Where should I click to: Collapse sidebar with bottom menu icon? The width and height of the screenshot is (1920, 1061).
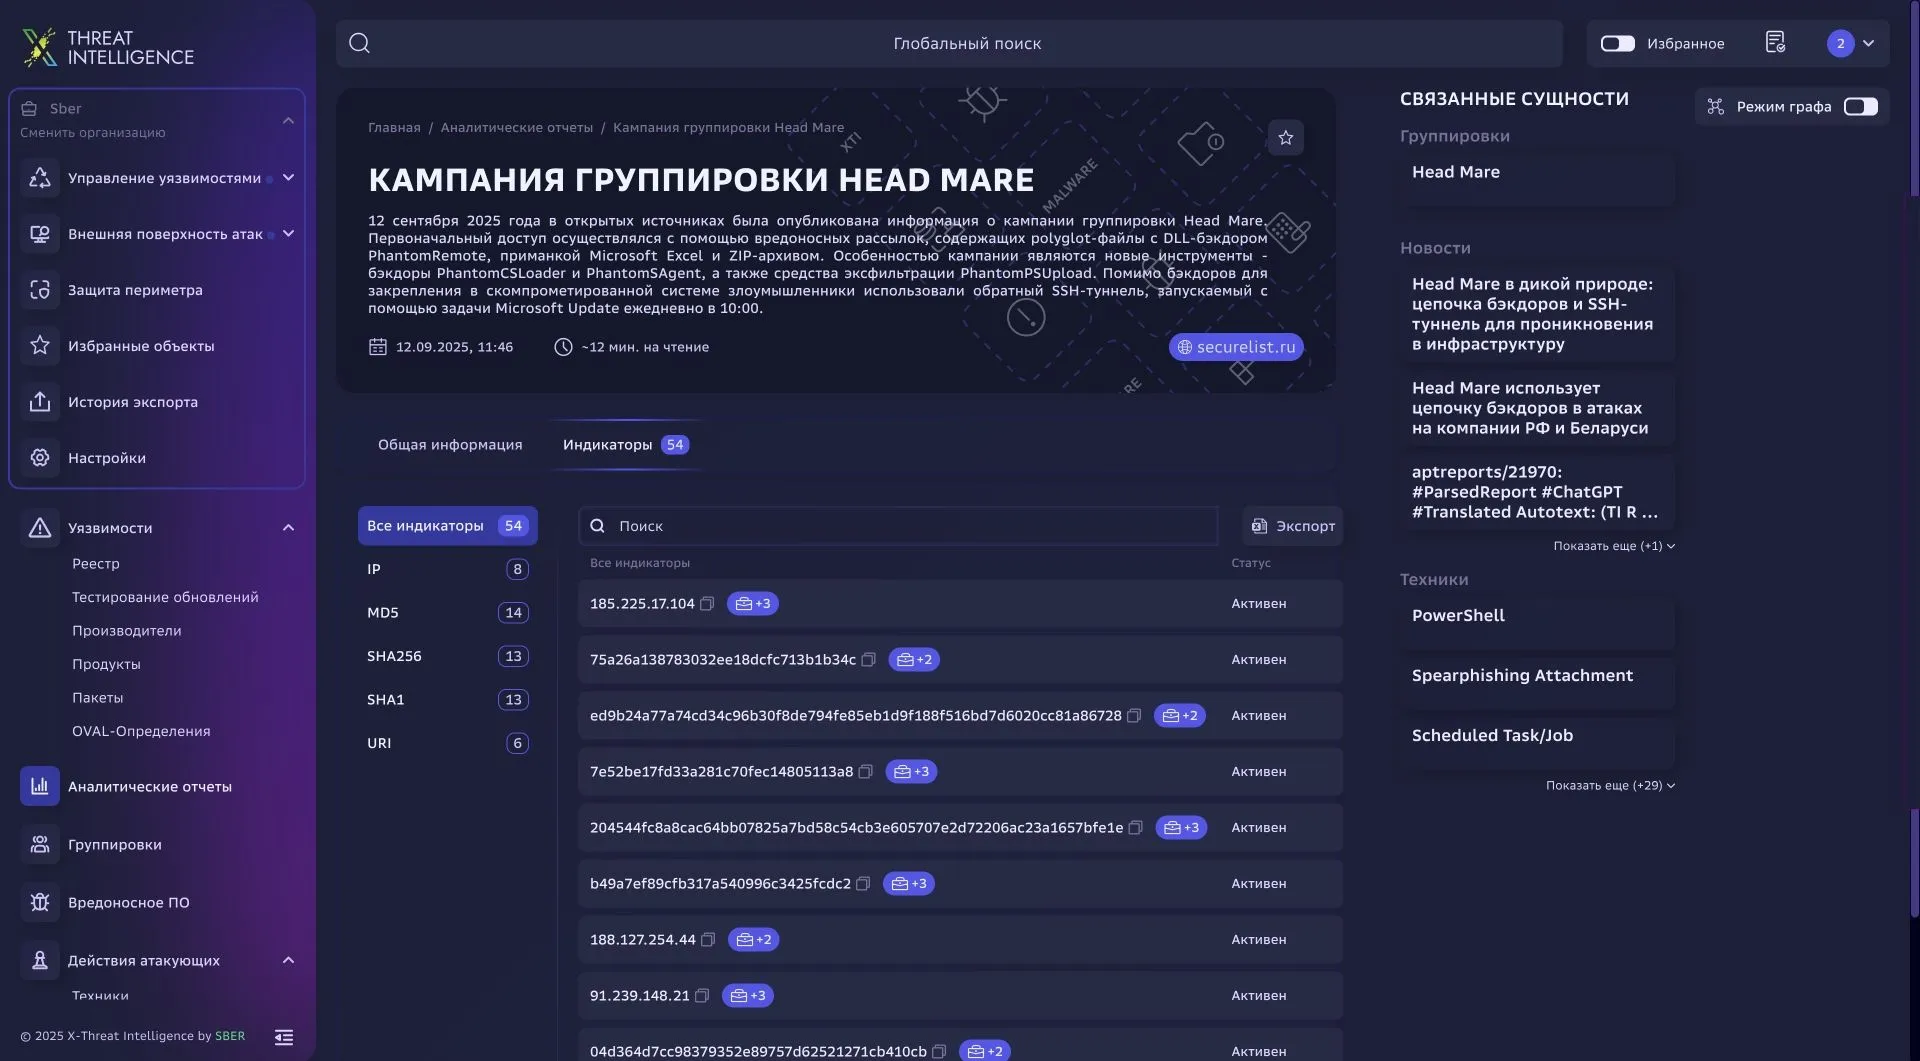284,1037
